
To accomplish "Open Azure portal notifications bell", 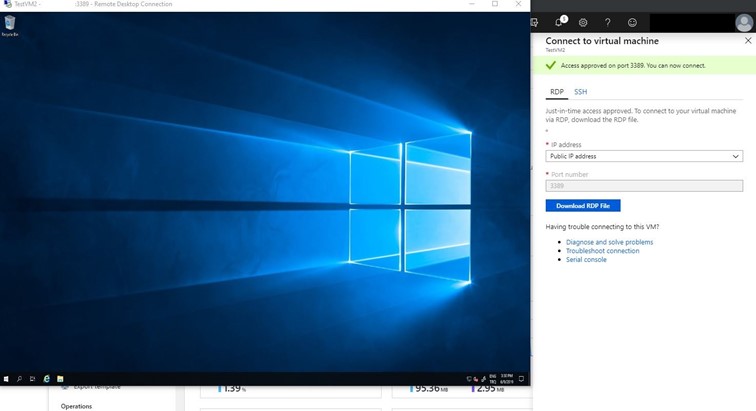I will [559, 22].
